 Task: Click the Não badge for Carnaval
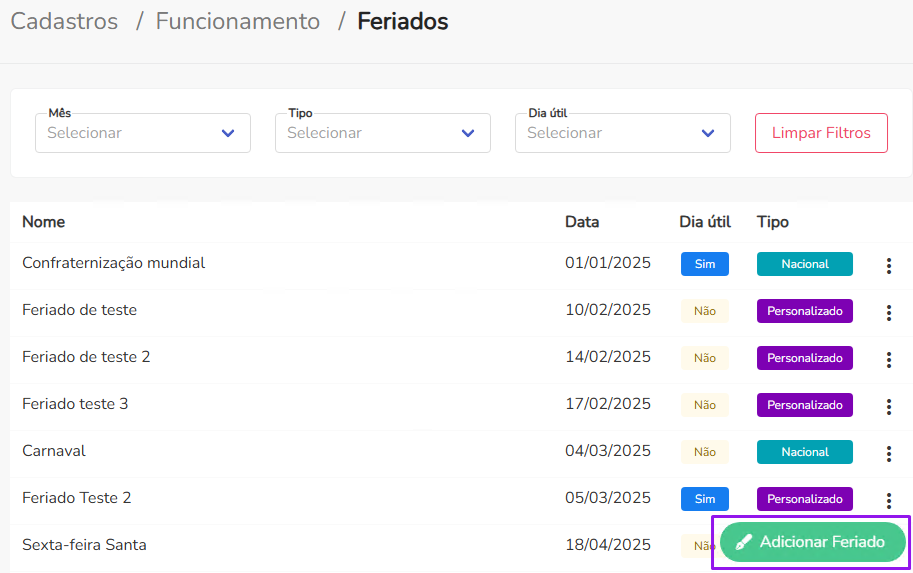click(704, 452)
